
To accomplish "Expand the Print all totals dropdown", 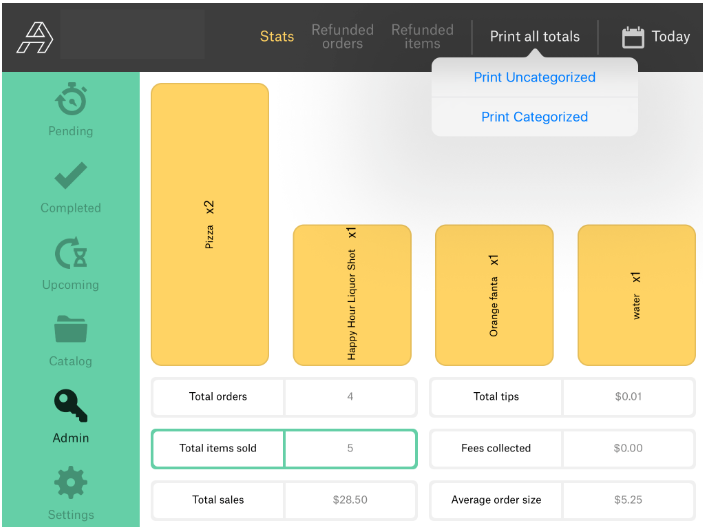I will tap(534, 37).
